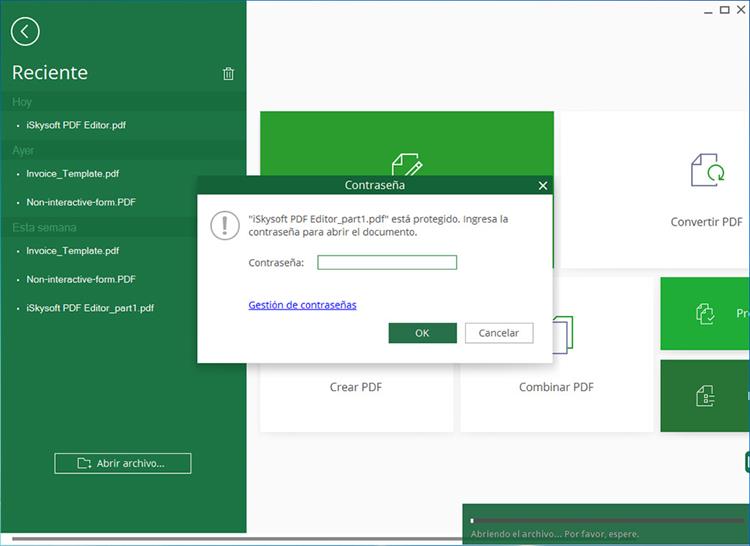The image size is (750, 546).
Task: Select the Reciente heading
Action: [50, 73]
